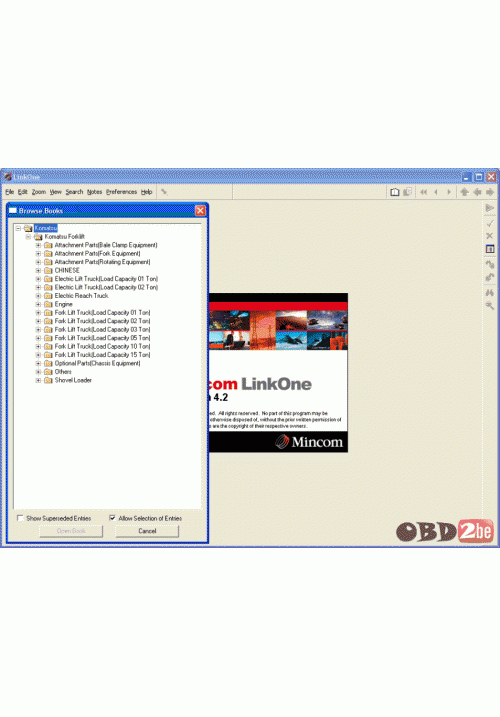Viewport: 500px width, 717px height.
Task: Click the blue-topped window icon in the right sidebar
Action: 490,249
